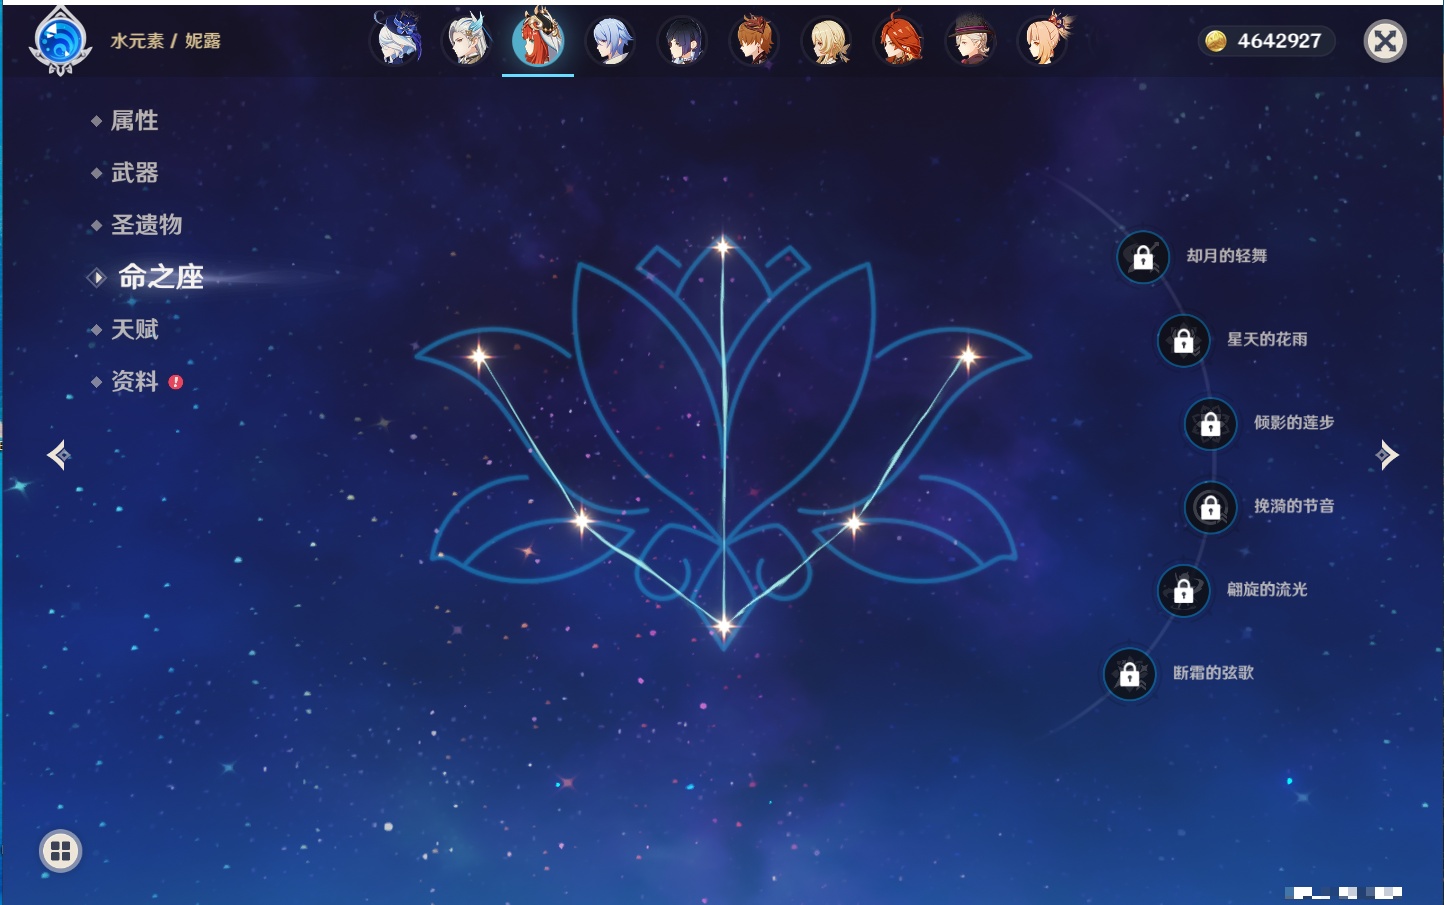
Task: Go to the previous character with the left arrow
Action: tap(58, 455)
